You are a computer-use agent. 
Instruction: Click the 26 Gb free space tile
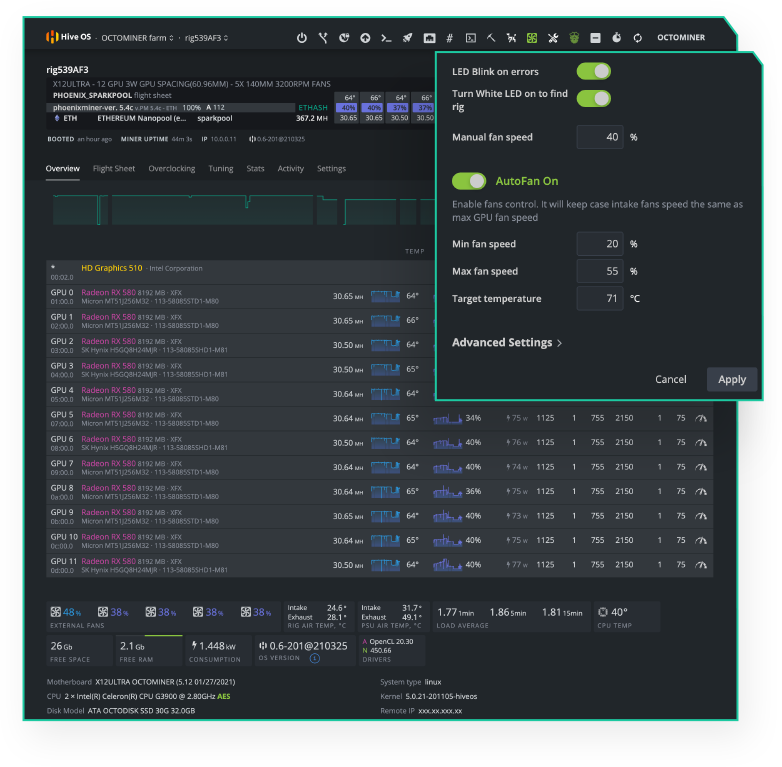[79, 650]
